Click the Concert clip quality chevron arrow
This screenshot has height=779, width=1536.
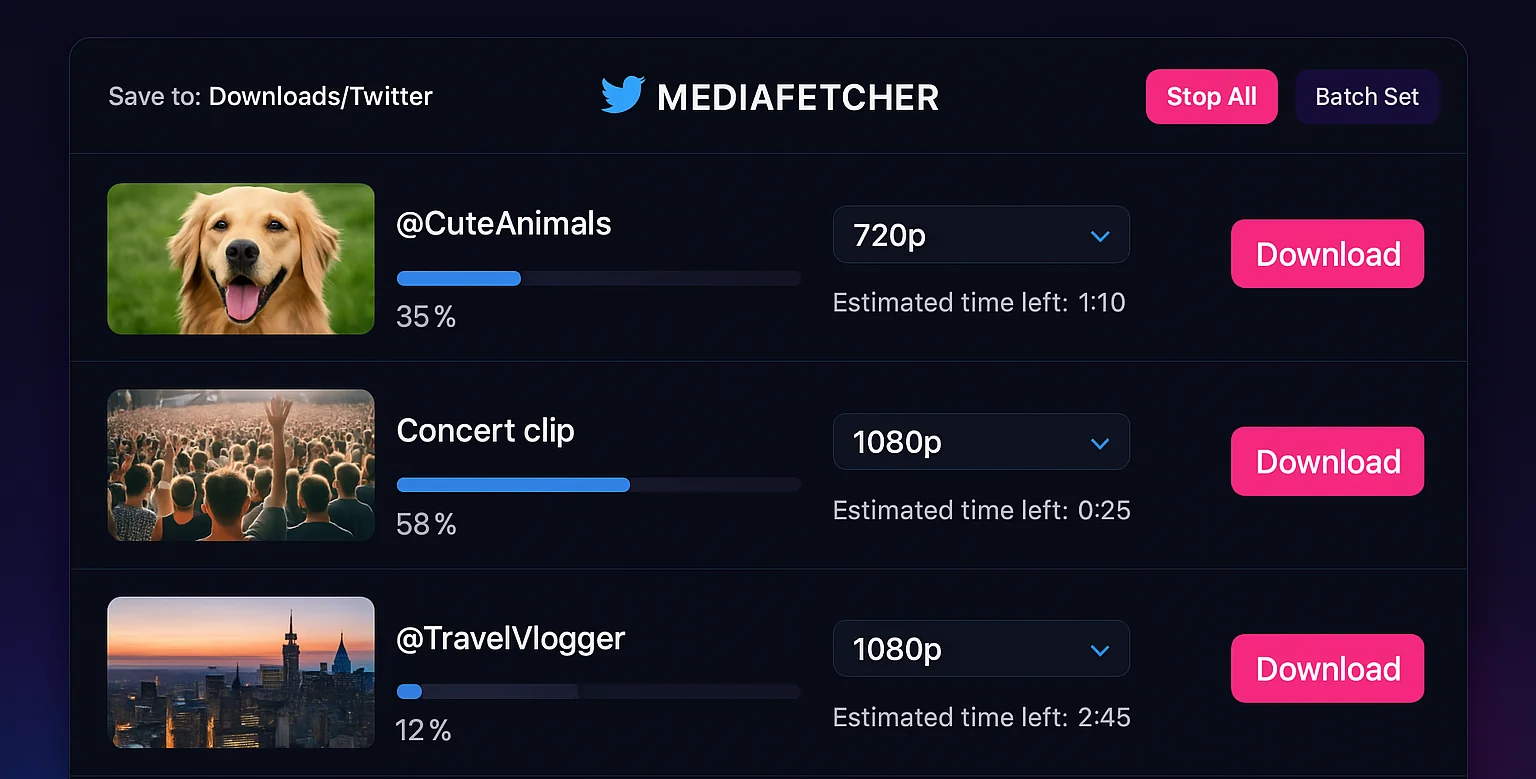1100,443
